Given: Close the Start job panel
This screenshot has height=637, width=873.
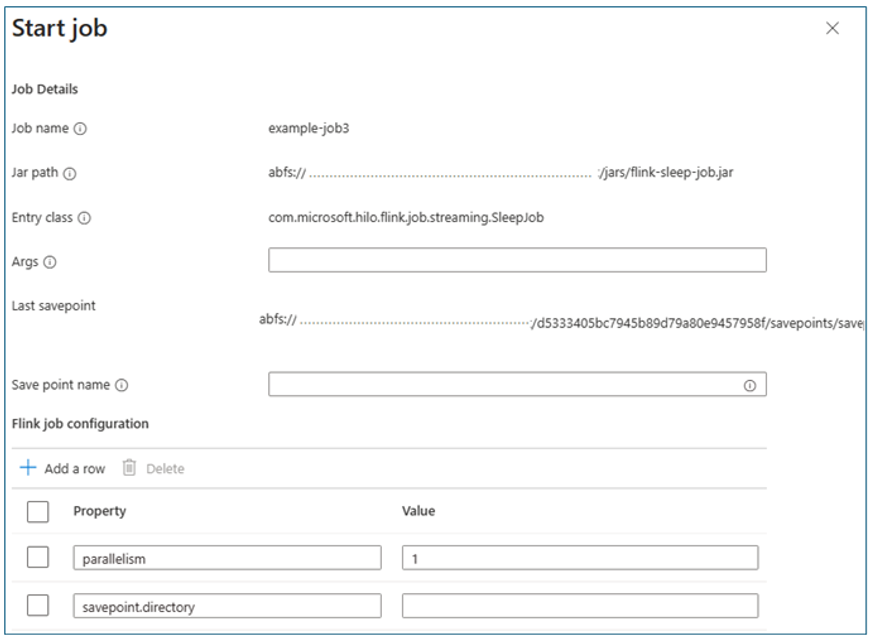Looking at the screenshot, I should click(832, 29).
